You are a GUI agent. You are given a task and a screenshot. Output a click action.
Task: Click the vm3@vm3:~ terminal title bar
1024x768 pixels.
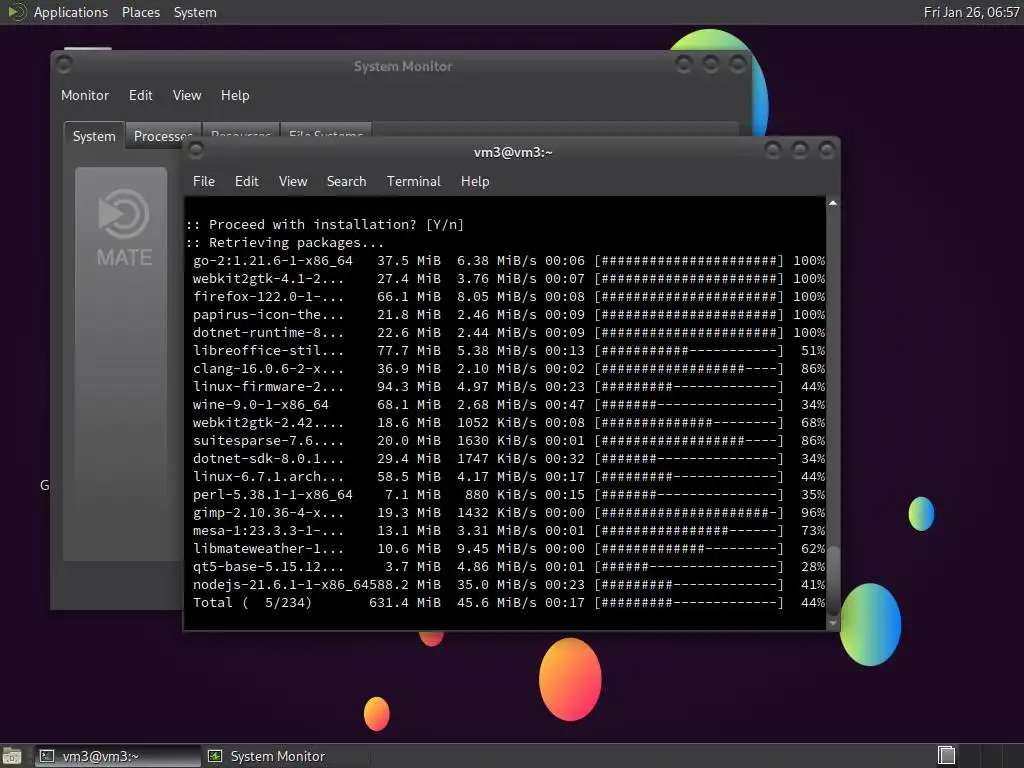click(x=513, y=152)
